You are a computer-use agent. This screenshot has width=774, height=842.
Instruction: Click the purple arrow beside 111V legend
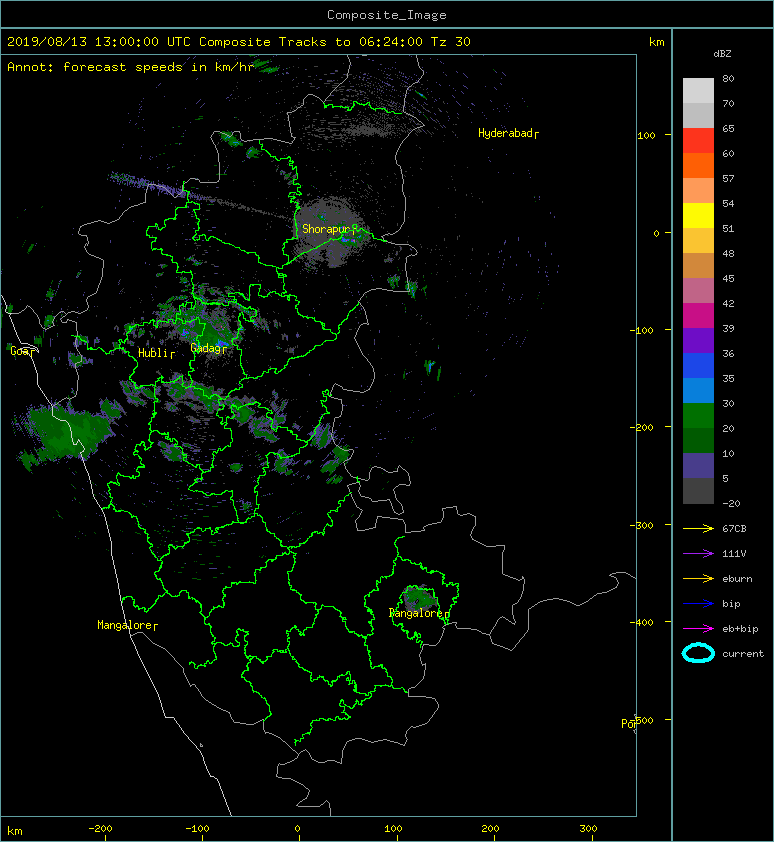pyautogui.click(x=698, y=554)
